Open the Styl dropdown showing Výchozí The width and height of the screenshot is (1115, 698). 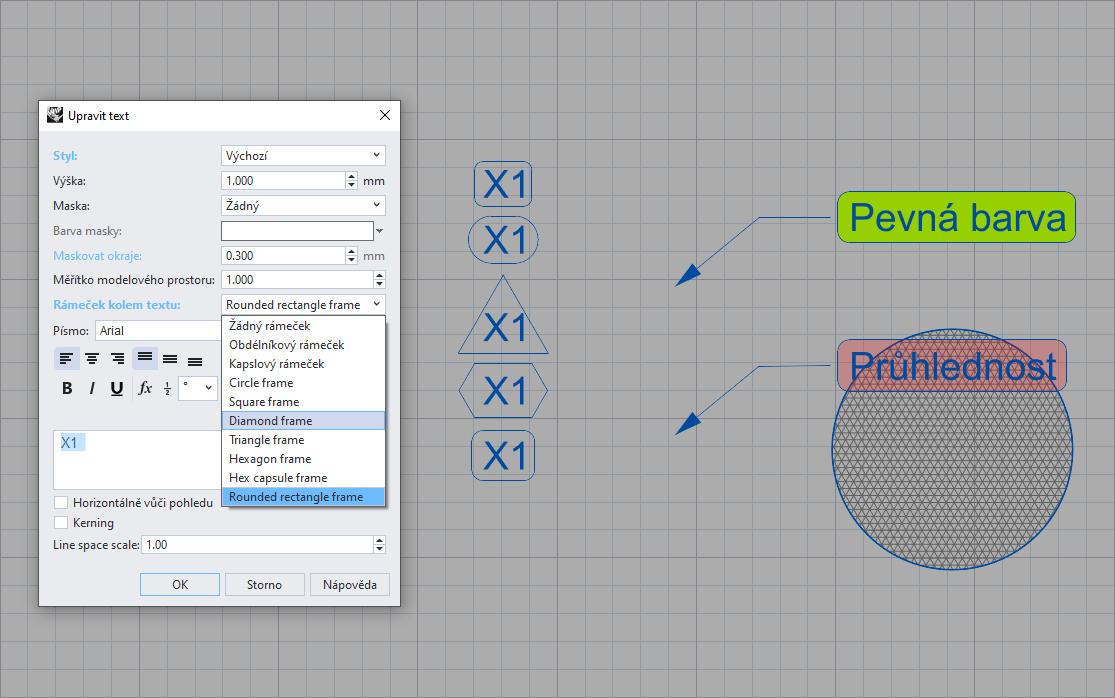[x=302, y=155]
